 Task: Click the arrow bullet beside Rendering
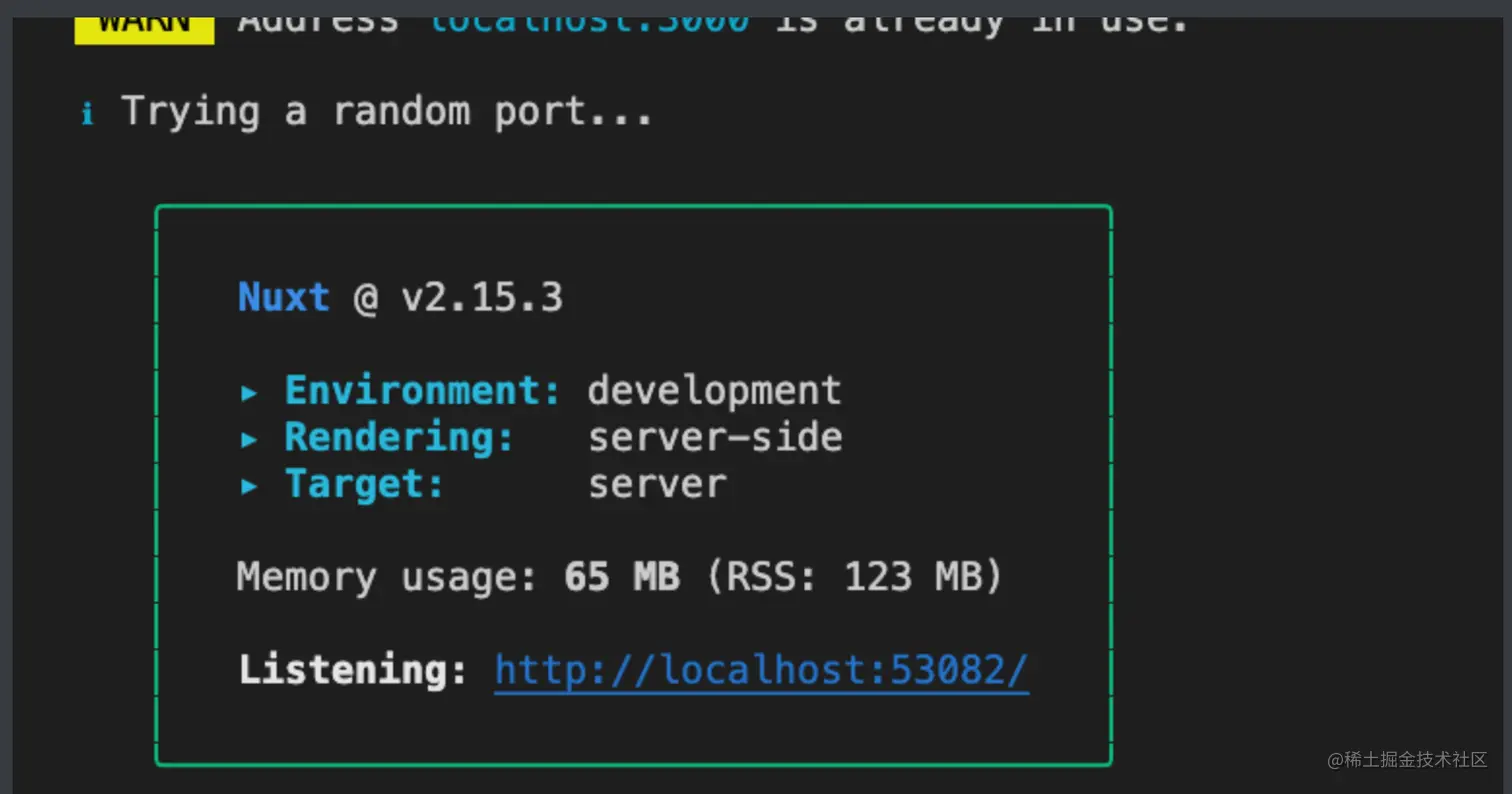249,439
